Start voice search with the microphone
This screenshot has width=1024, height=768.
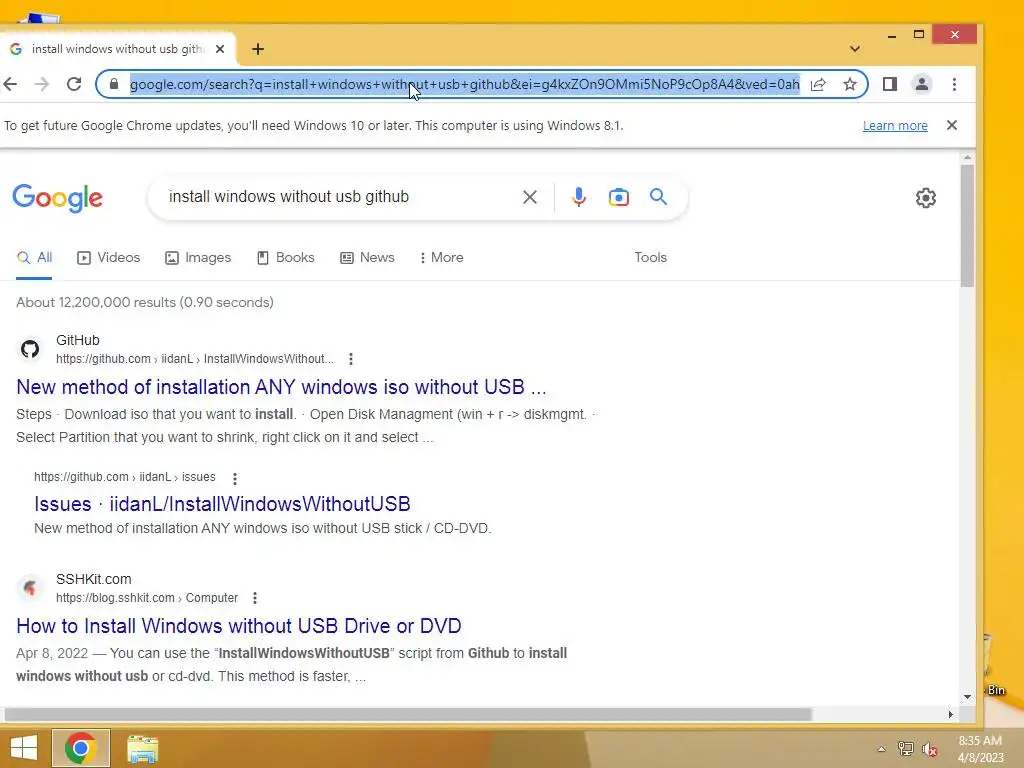(x=579, y=197)
